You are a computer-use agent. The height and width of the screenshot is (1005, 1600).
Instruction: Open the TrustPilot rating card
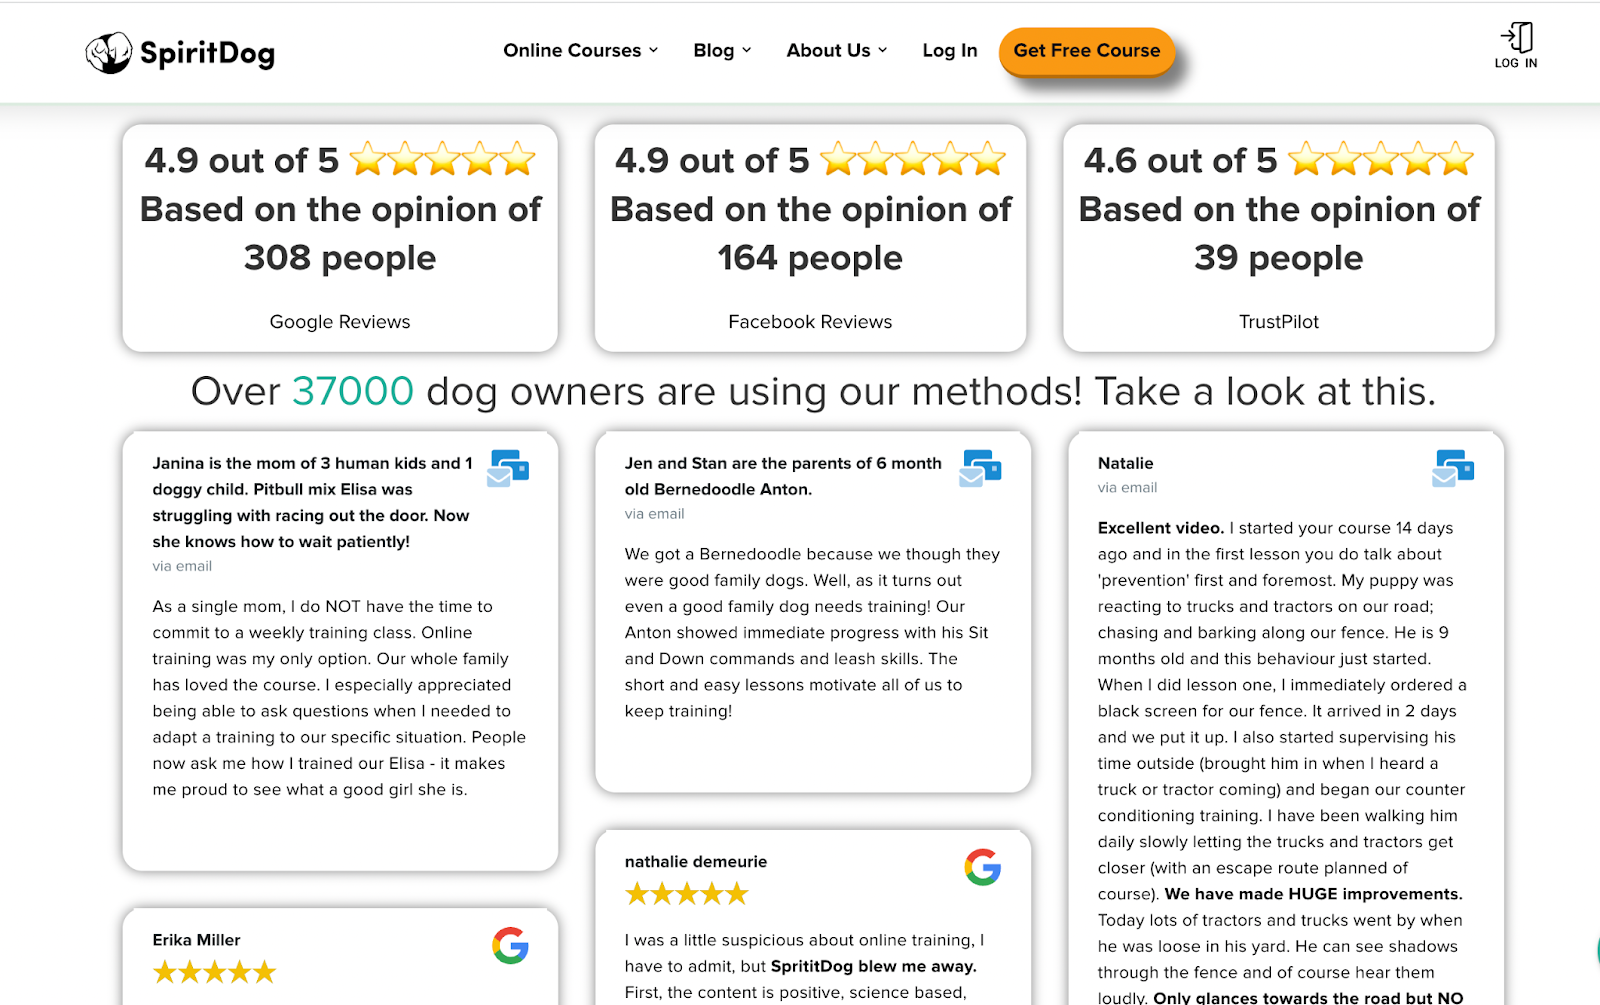[1279, 238]
